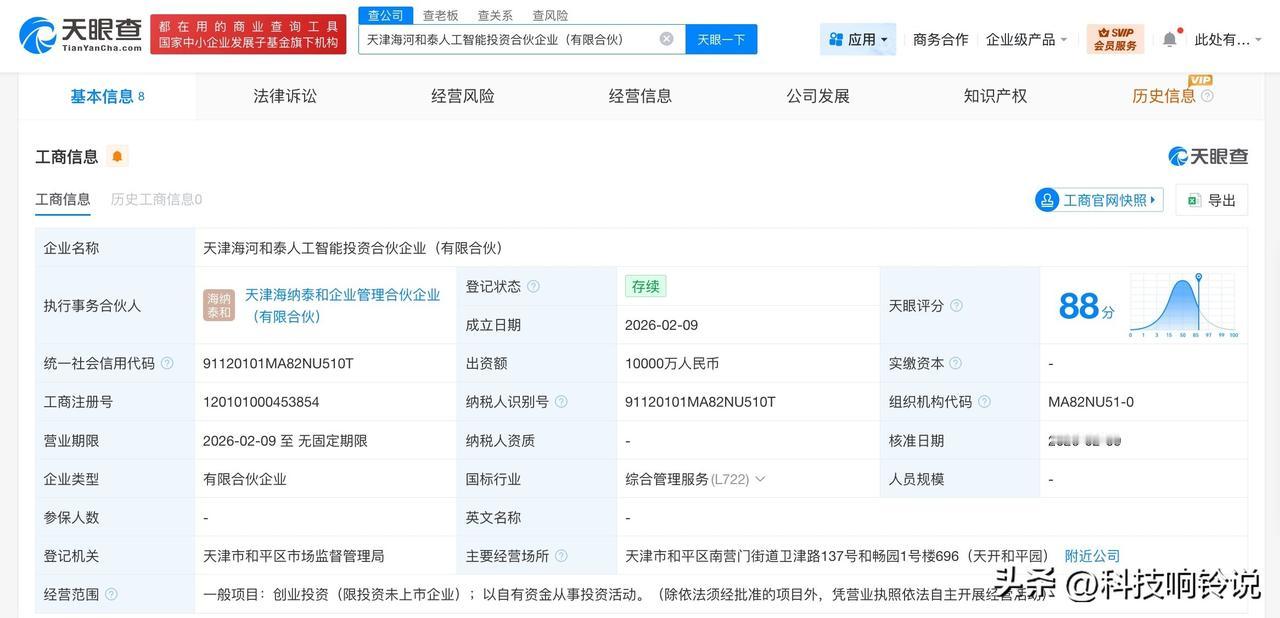Click the 工商官网快照 button

tap(1099, 200)
